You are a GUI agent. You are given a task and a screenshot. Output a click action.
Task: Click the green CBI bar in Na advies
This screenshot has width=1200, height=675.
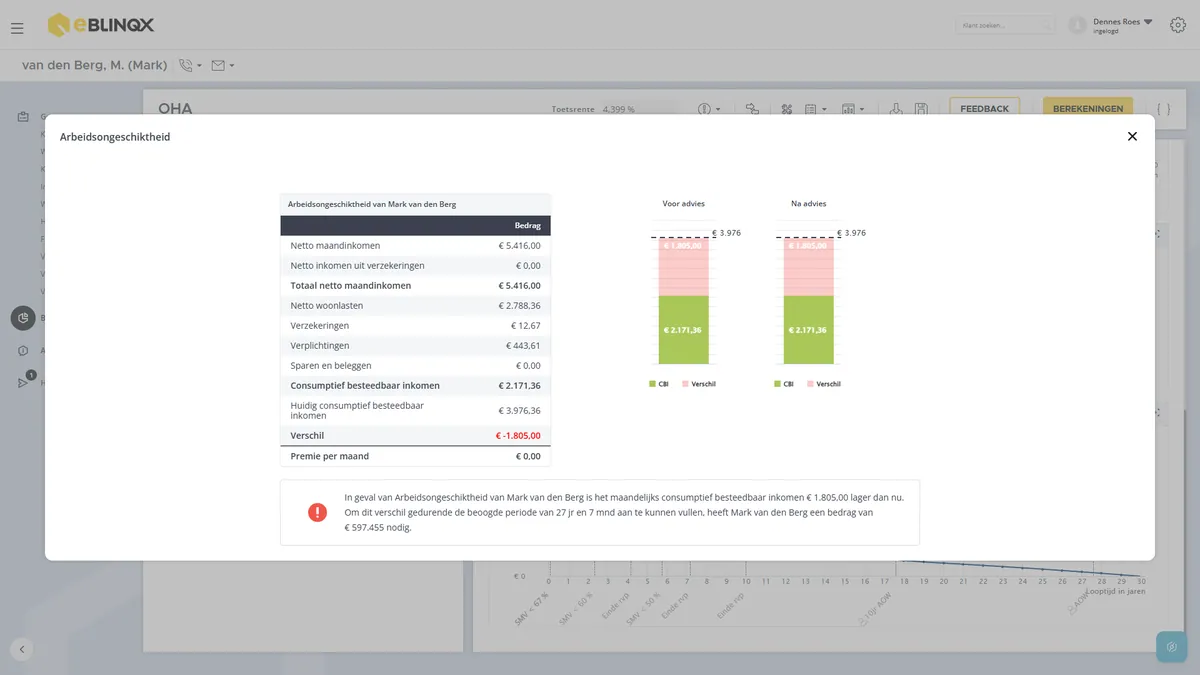click(808, 329)
